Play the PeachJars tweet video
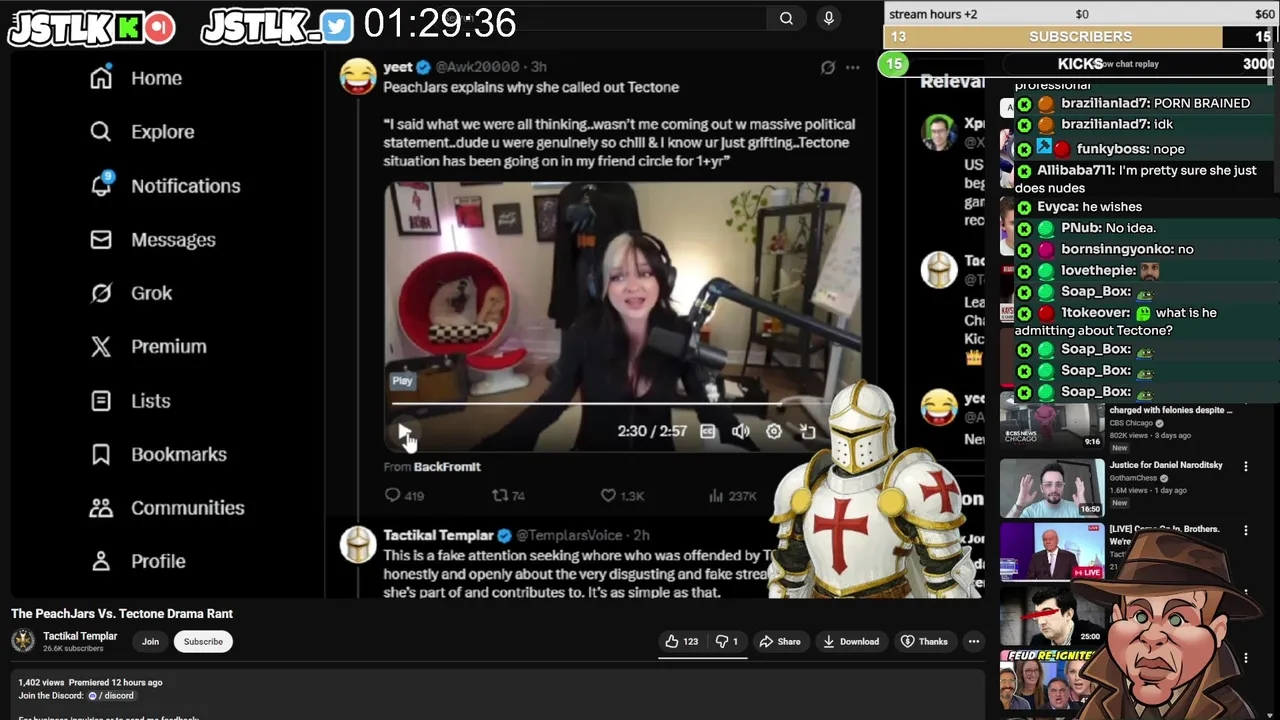Image resolution: width=1280 pixels, height=720 pixels. 404,432
